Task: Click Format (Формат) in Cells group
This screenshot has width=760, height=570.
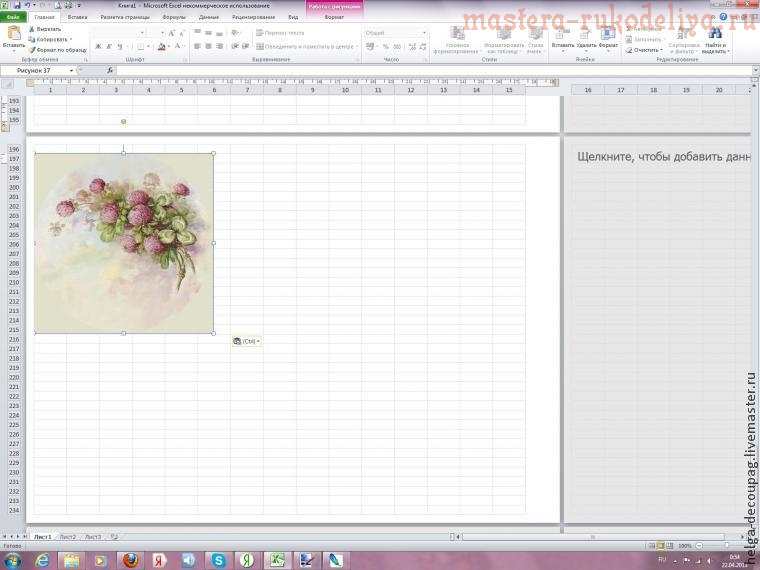Action: point(608,39)
